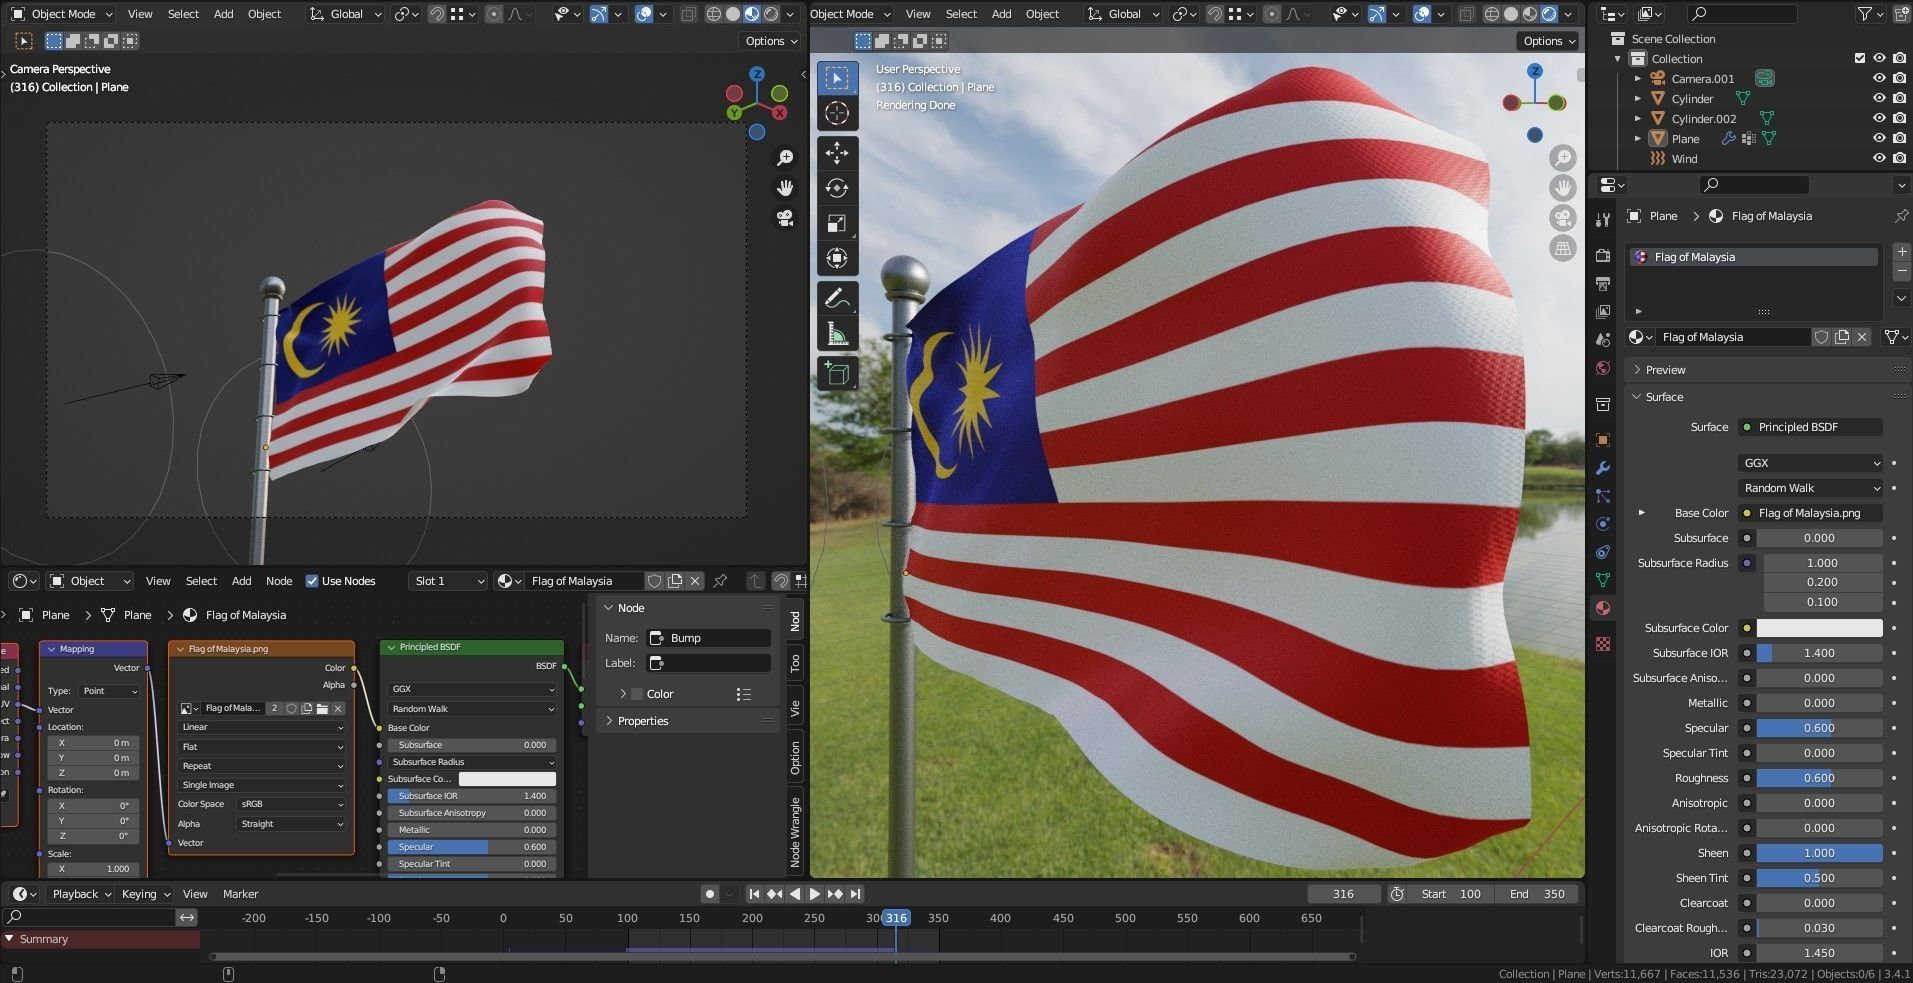Disable render visibility for the Wind object

(x=1899, y=158)
